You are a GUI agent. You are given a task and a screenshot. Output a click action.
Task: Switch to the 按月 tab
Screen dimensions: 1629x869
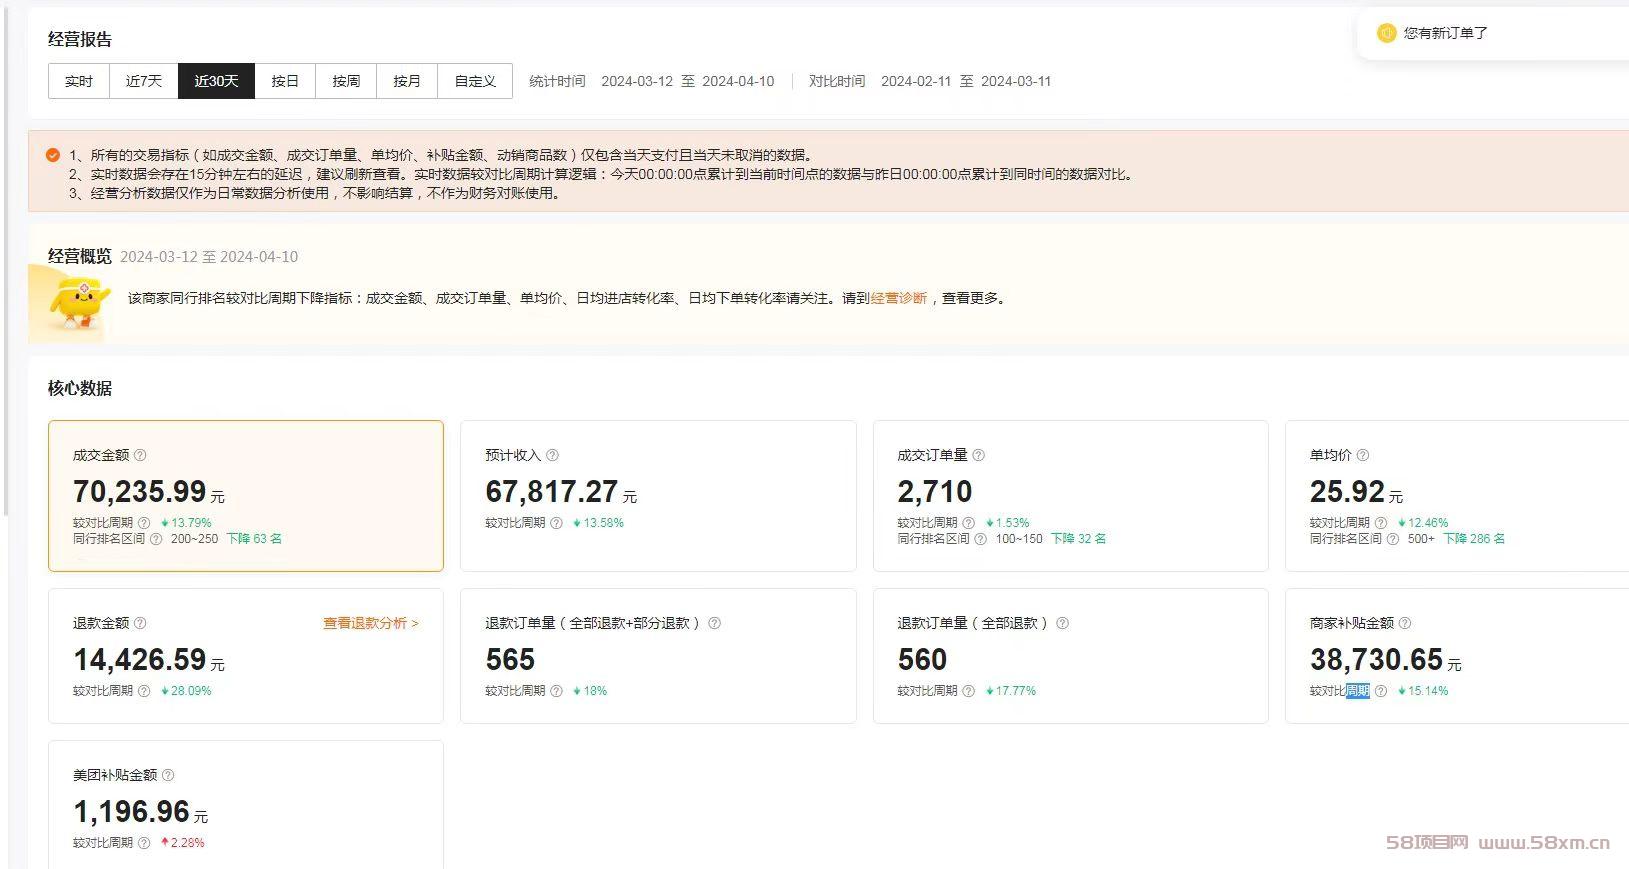(x=407, y=81)
